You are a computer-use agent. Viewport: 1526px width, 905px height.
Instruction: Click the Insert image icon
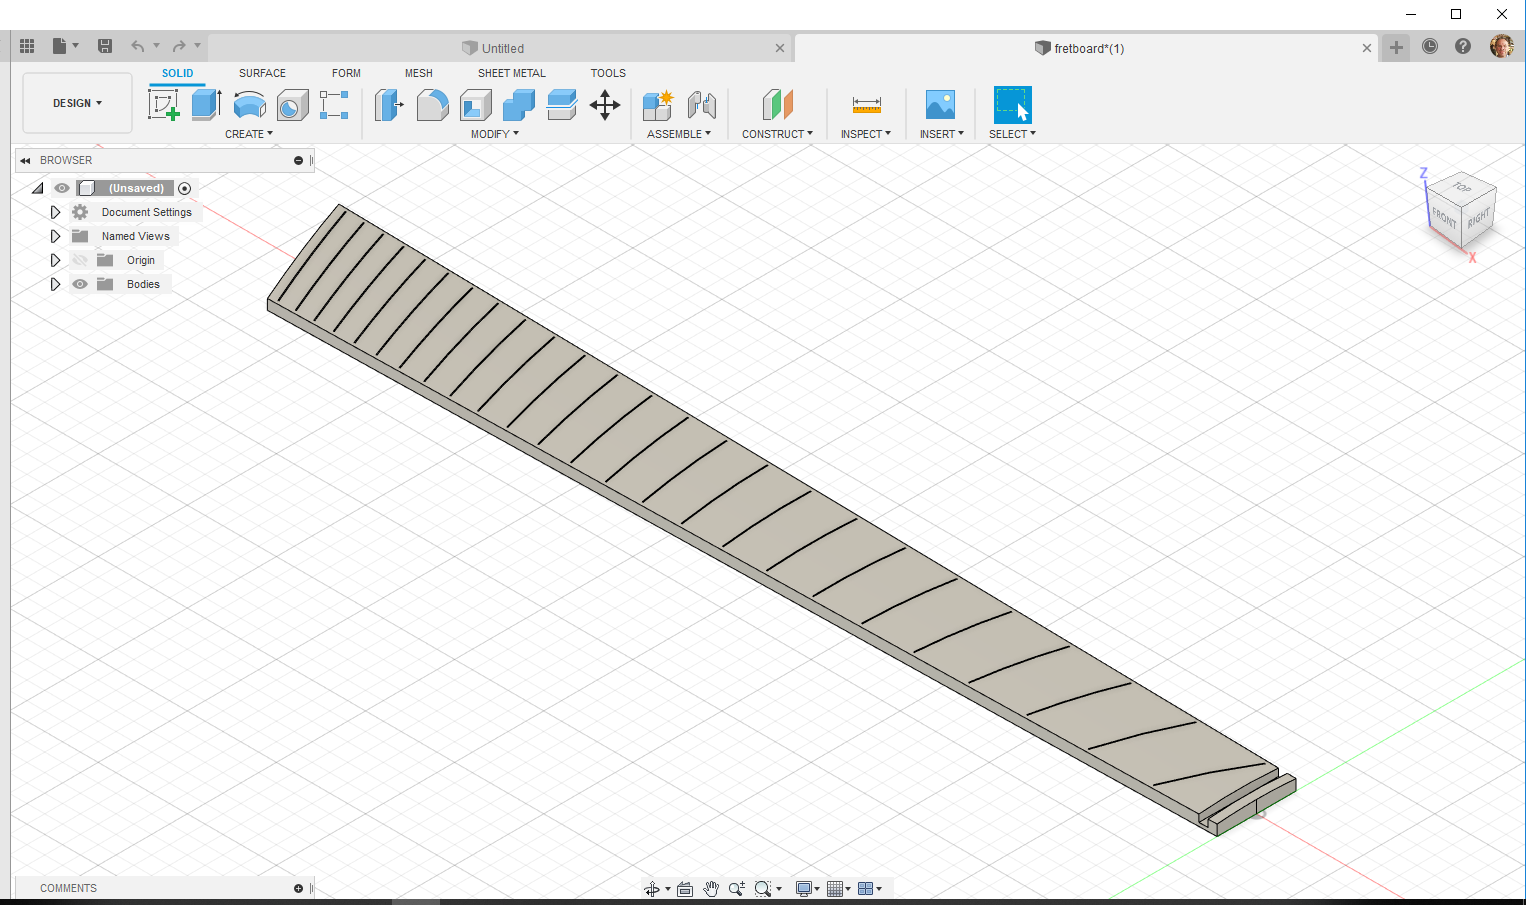click(x=940, y=104)
